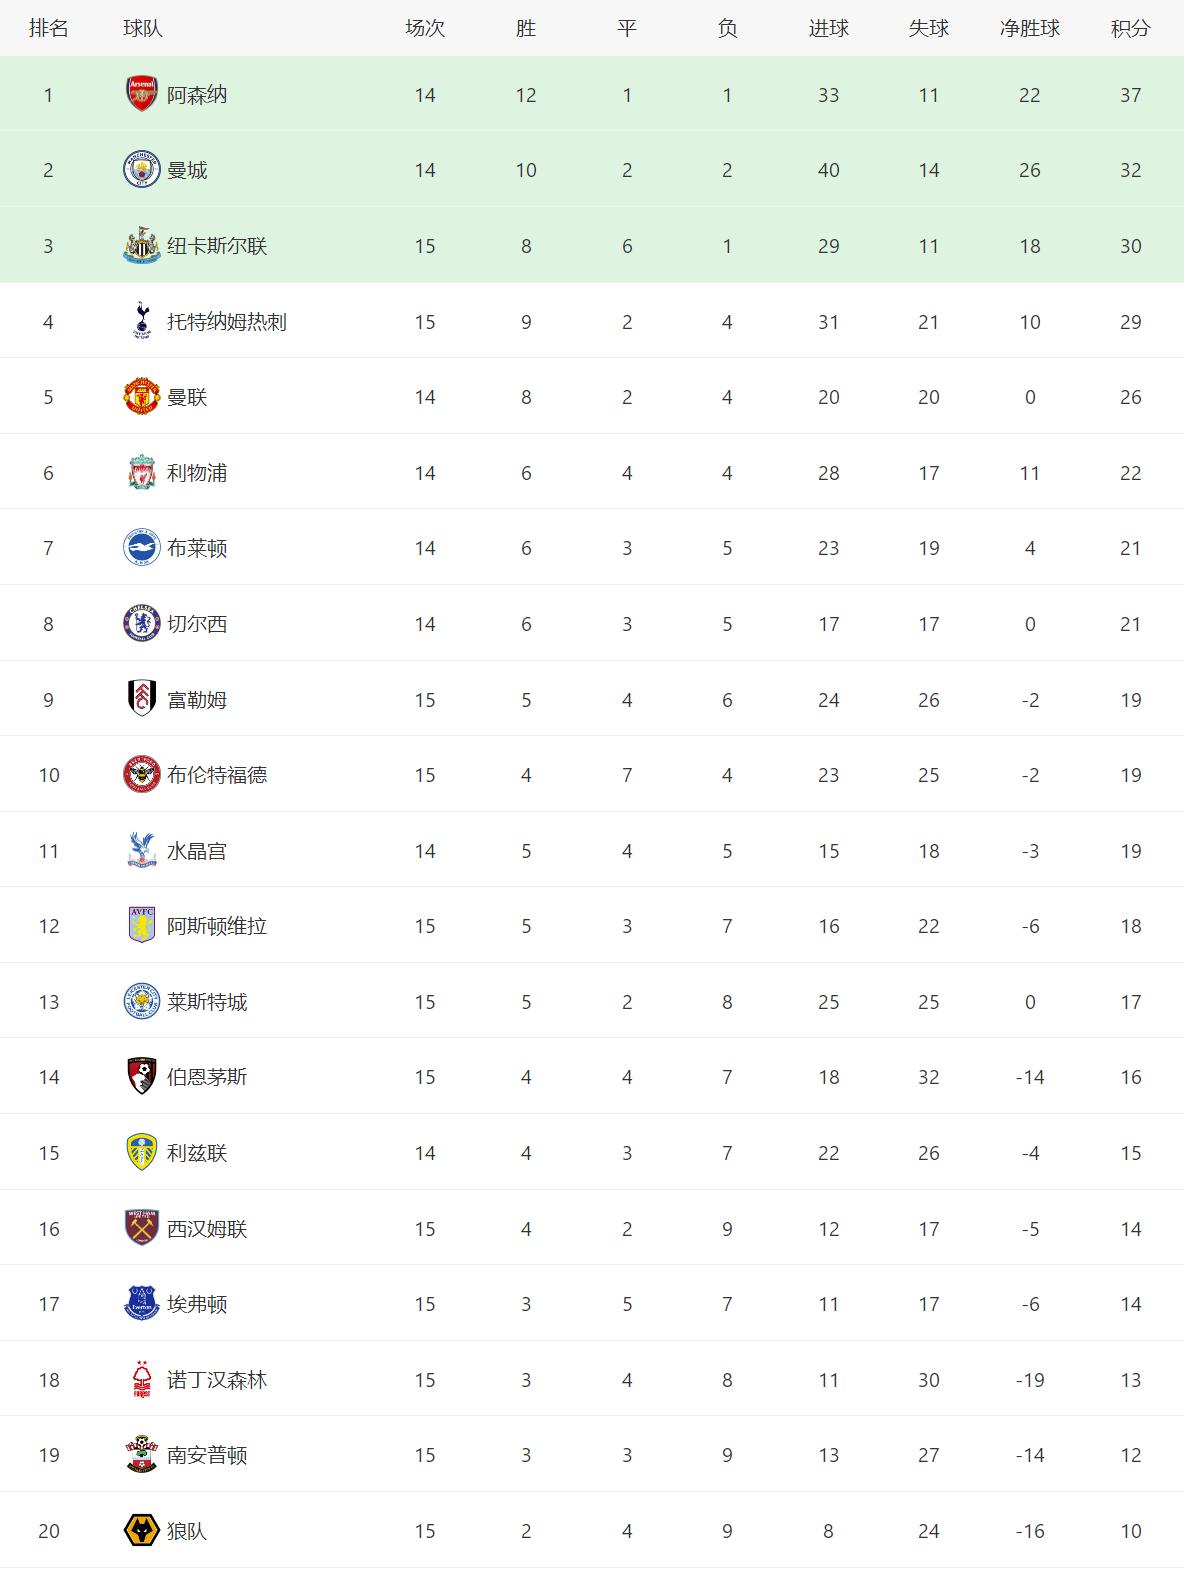Image resolution: width=1184 pixels, height=1574 pixels.
Task: Click the Manchester City crest icon
Action: 141,170
